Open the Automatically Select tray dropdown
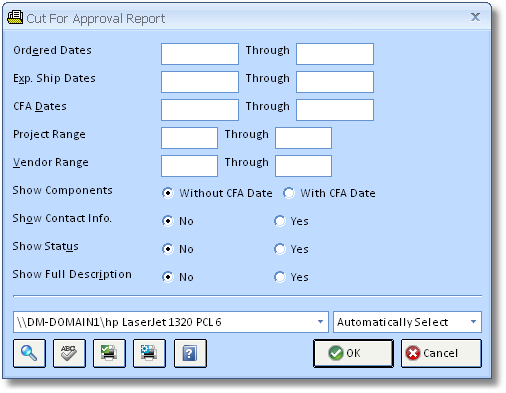506x393 pixels. [x=473, y=322]
